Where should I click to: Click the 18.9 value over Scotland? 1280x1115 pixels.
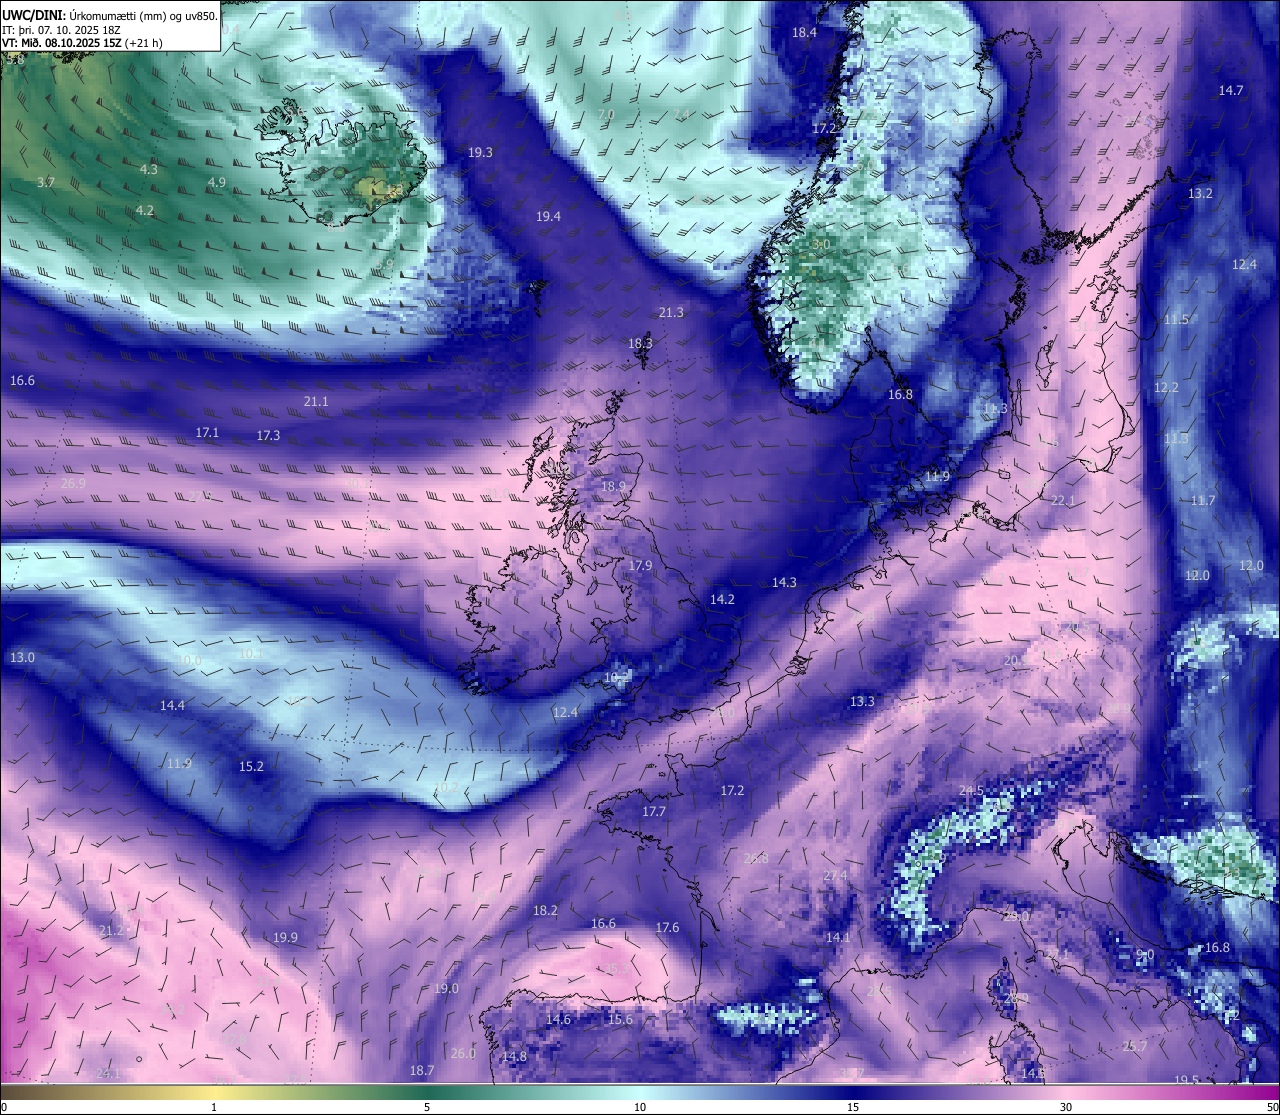coord(613,486)
